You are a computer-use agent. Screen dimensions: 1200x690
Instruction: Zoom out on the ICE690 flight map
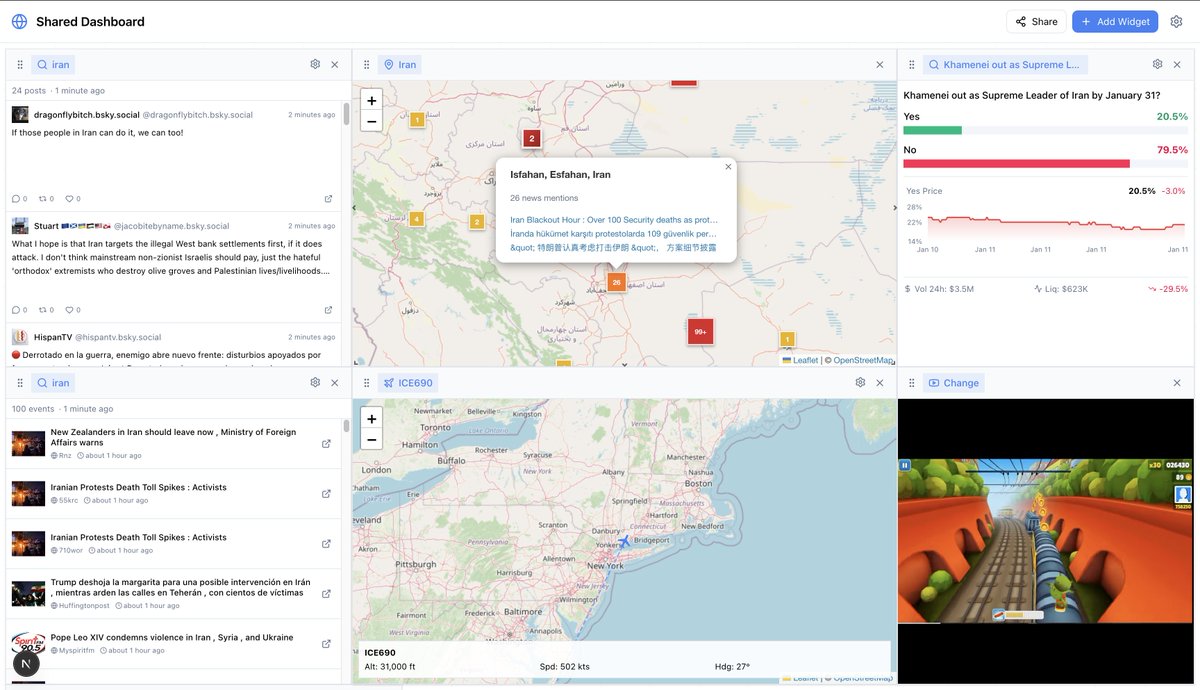point(371,439)
